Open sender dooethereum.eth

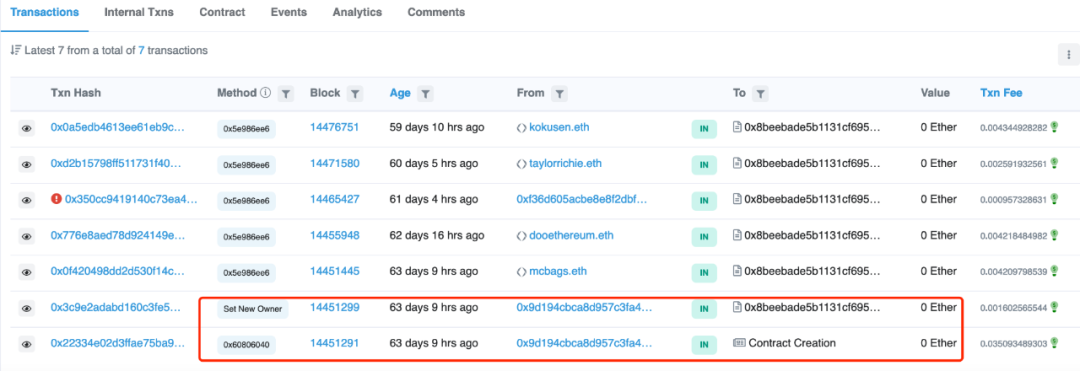tap(571, 235)
